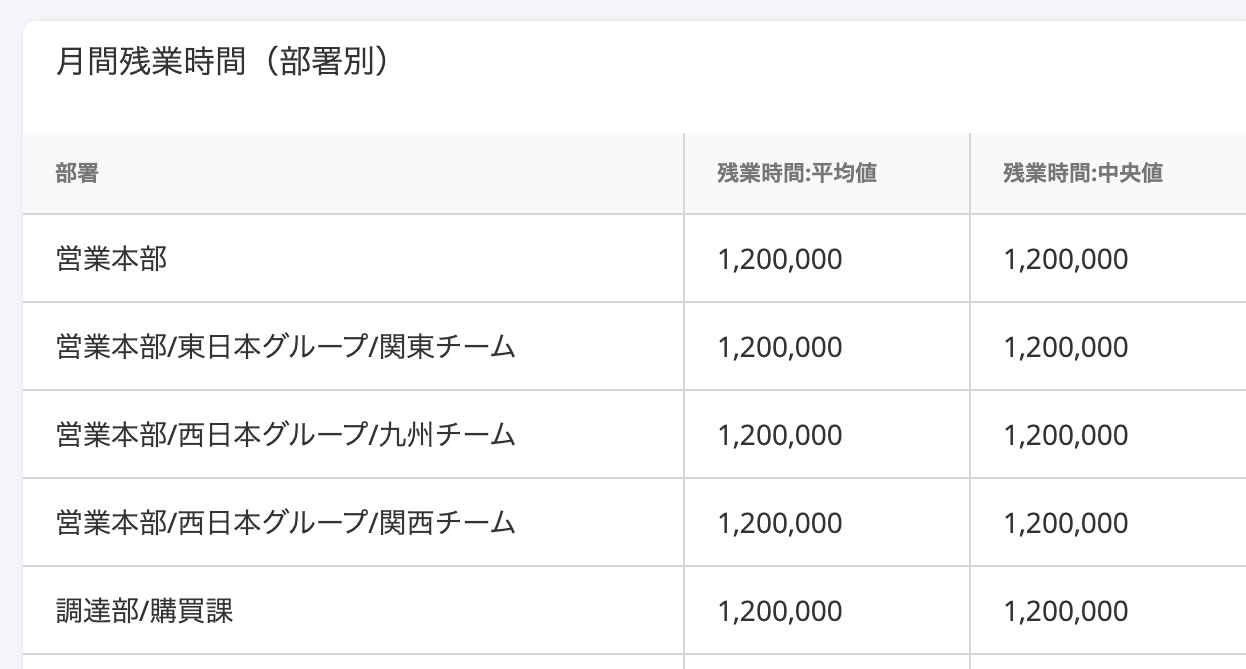Image resolution: width=1246 pixels, height=669 pixels.
Task: Click the average value for 営業本部
Action: click(x=780, y=260)
